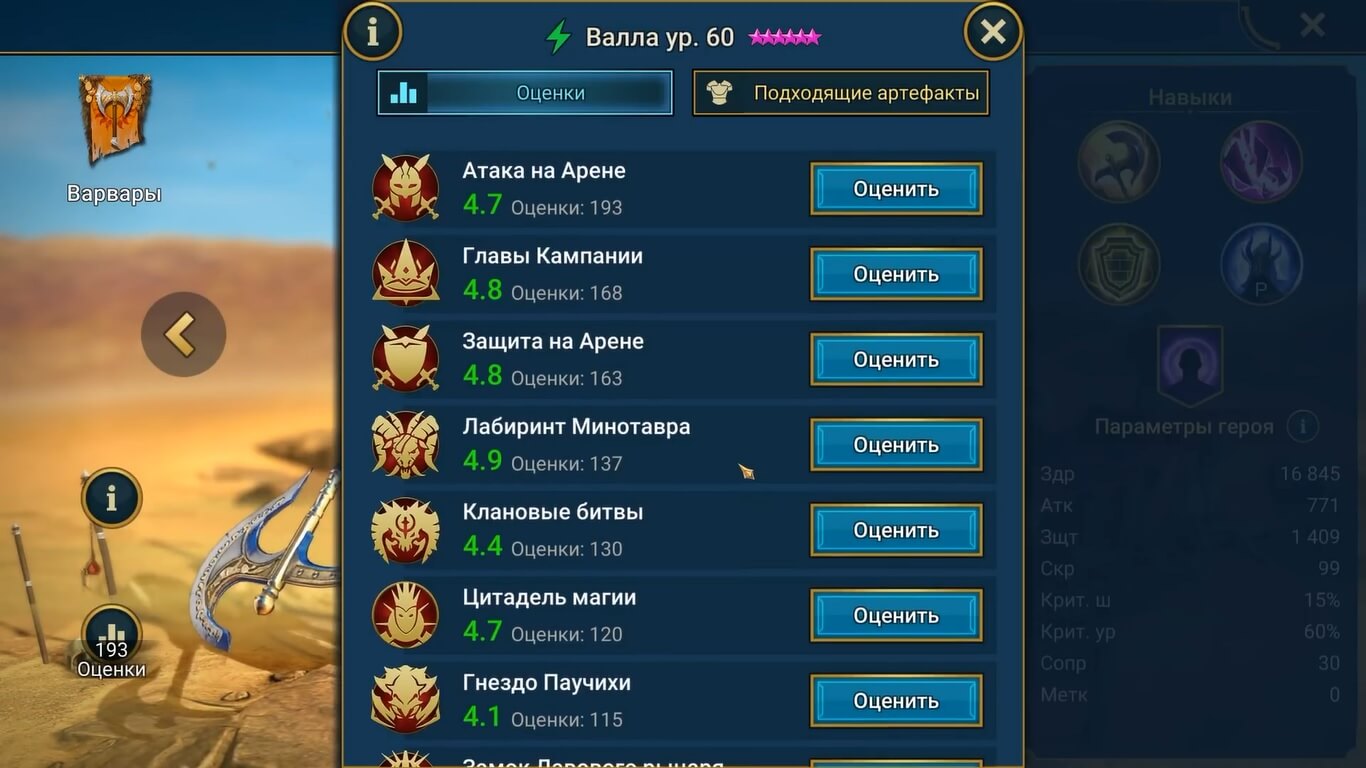1366x768 pixels.
Task: Rate Цитадель магии with Оценить
Action: pyautogui.click(x=896, y=616)
